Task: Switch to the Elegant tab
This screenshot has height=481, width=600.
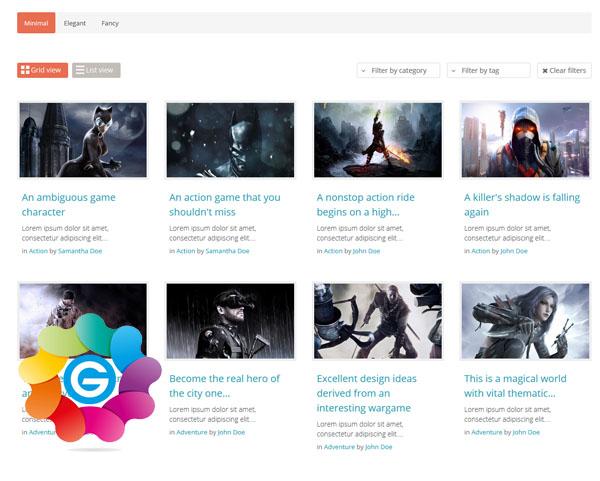Action: point(75,23)
